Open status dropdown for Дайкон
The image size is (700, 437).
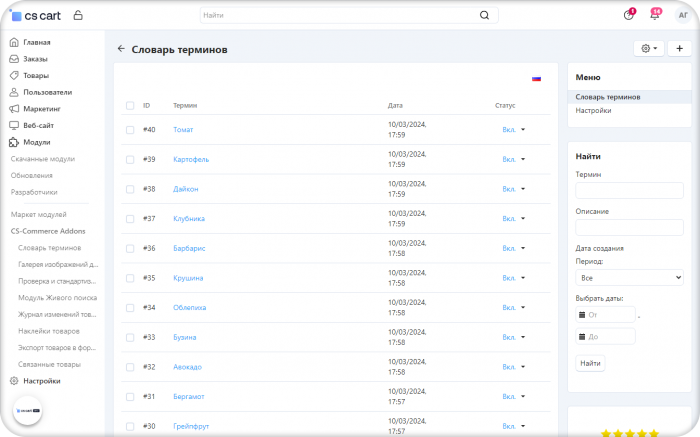(x=513, y=189)
